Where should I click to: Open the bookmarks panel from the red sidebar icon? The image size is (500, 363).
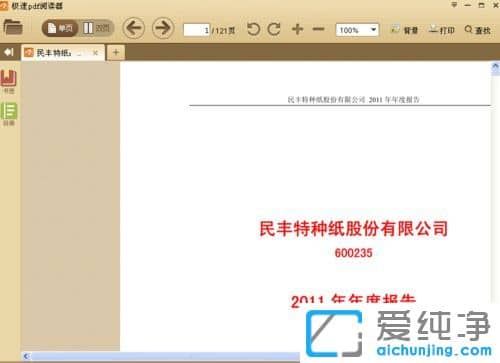[9, 81]
